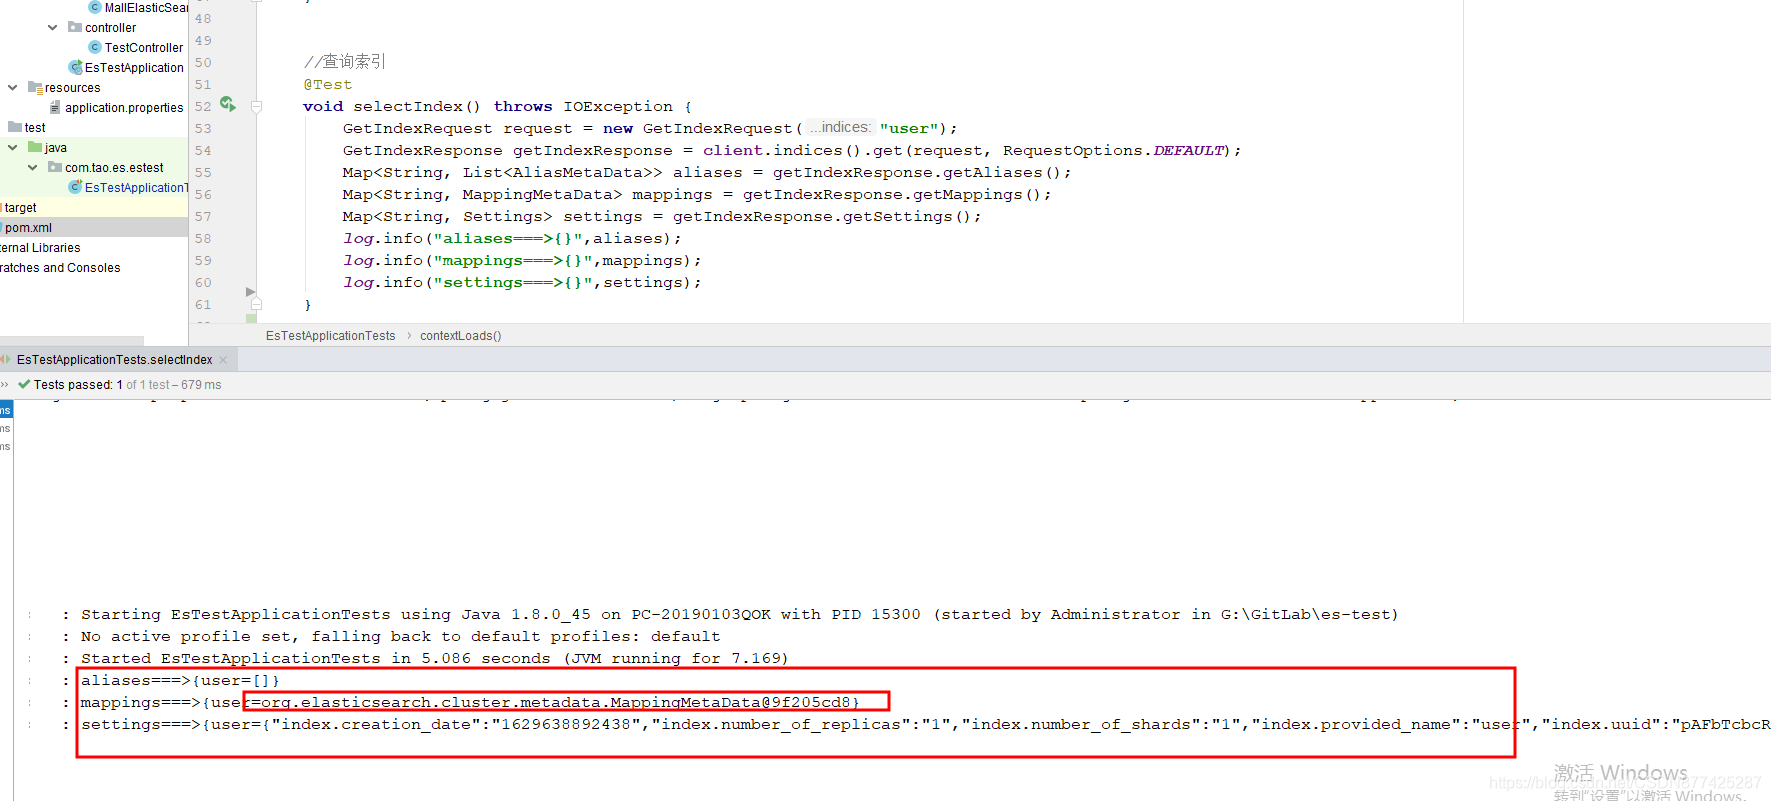Click line number 58 in the gutter
The width and height of the screenshot is (1771, 801).
(x=203, y=238)
